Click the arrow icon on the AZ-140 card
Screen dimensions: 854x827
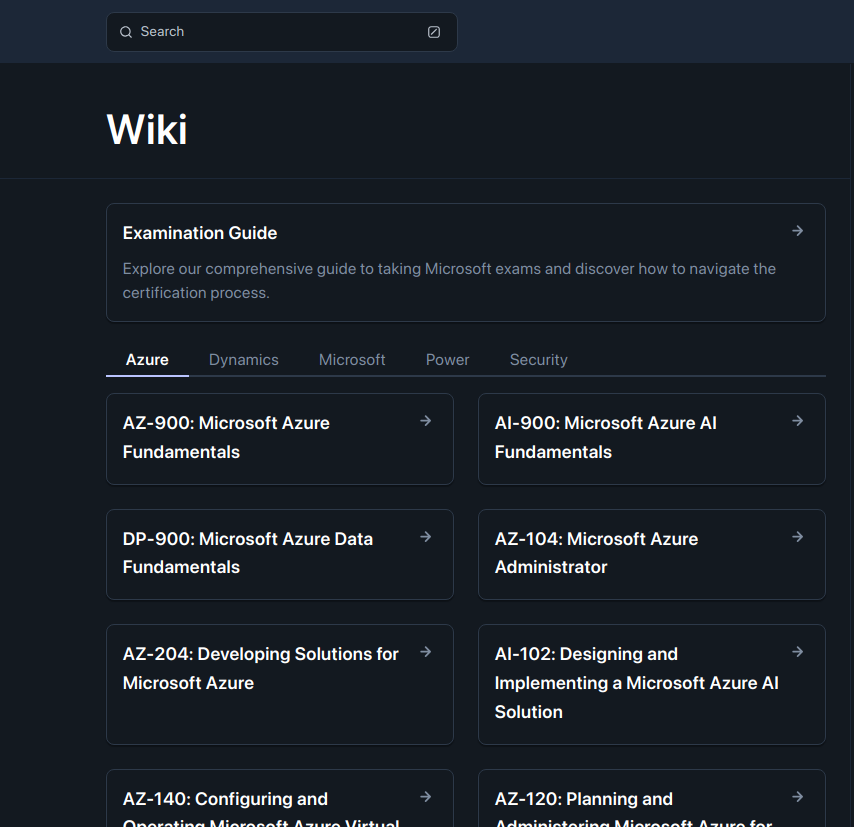(425, 796)
